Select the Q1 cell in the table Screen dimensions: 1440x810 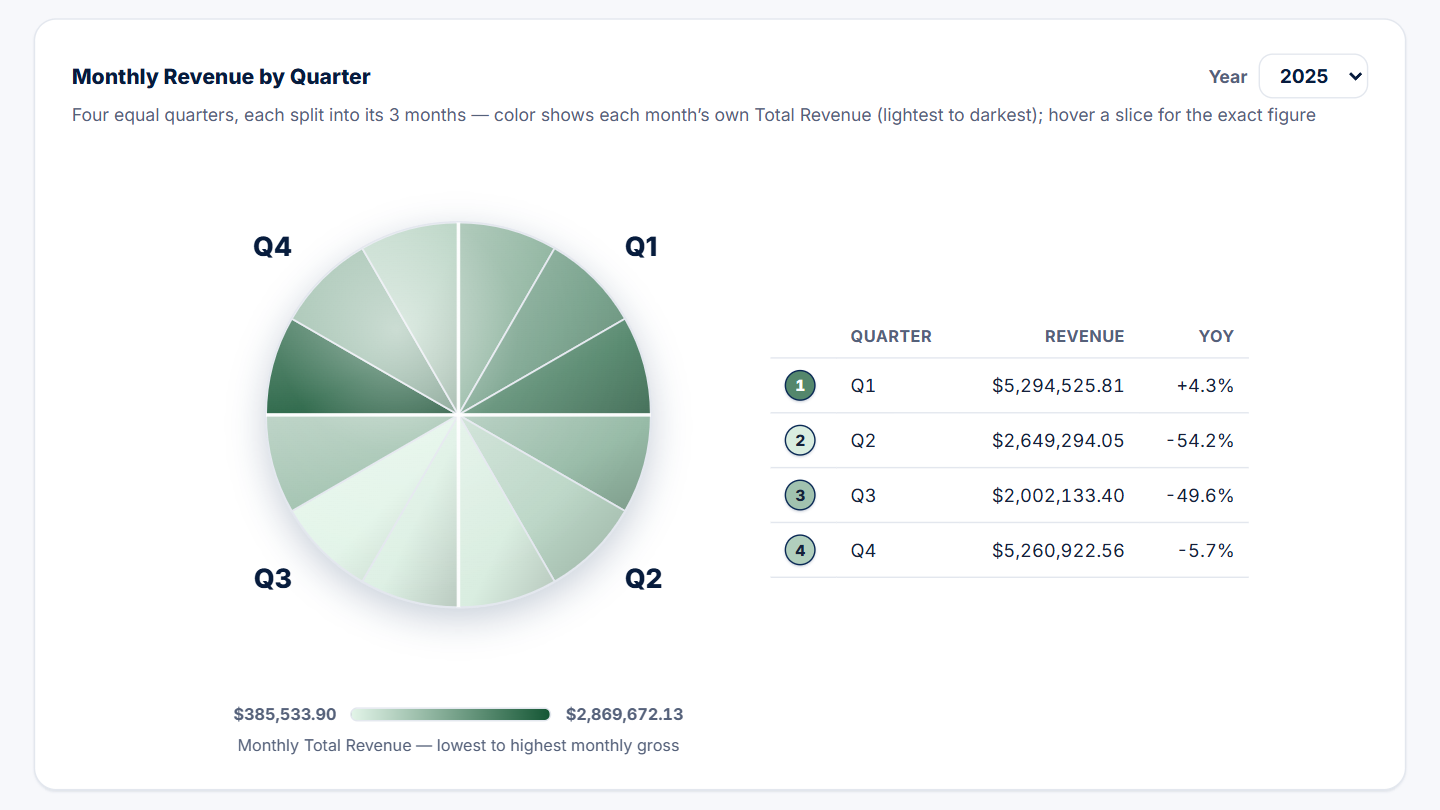coord(863,385)
